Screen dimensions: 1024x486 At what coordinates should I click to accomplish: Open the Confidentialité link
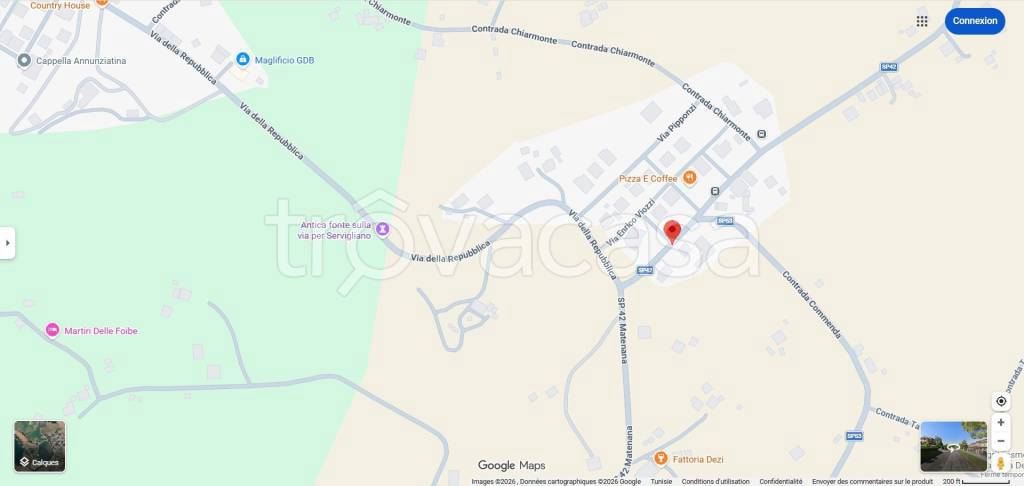click(x=780, y=481)
